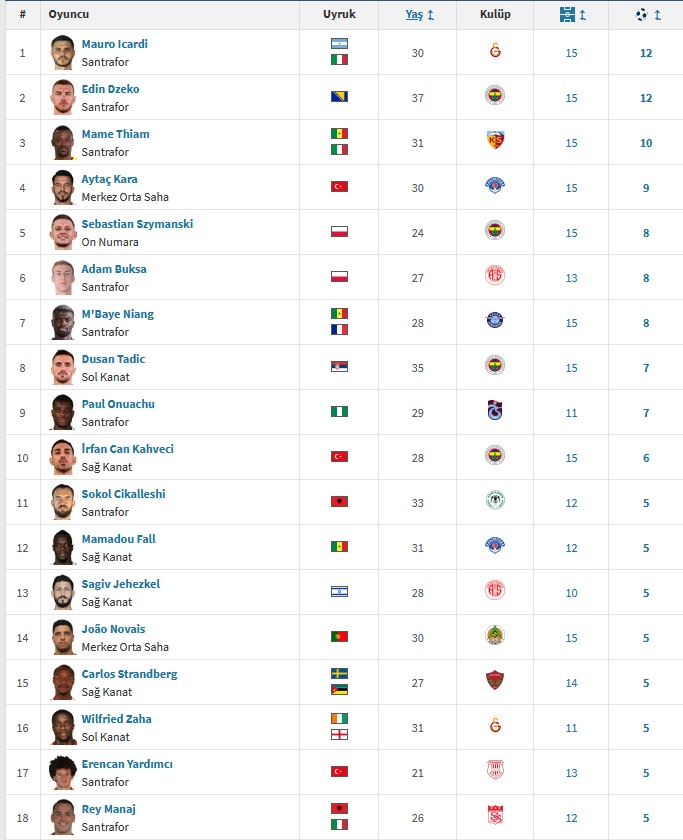Click the Konyaspor crest in Sokol Cikalleshi's row
Image resolution: width=683 pixels, height=840 pixels.
pos(495,500)
